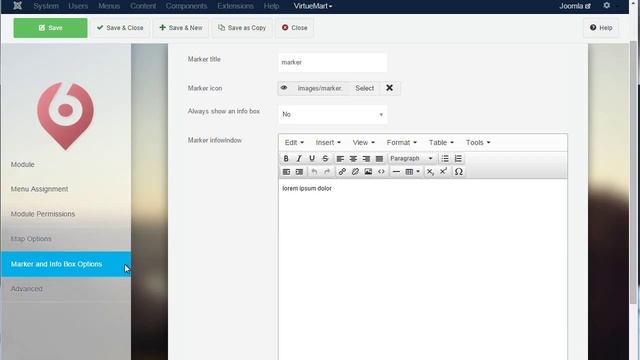Image resolution: width=640 pixels, height=360 pixels.
Task: Switch to the Advanced tab
Action: point(65,289)
